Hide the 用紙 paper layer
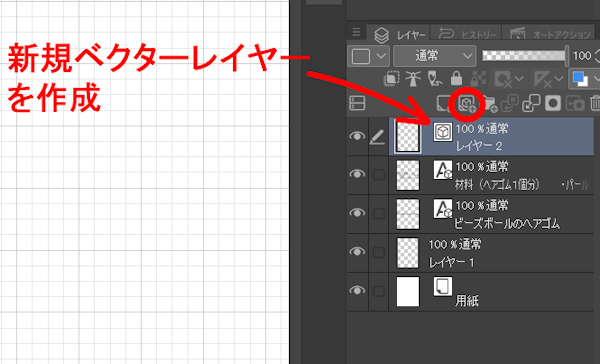This screenshot has height=364, width=600. click(357, 291)
